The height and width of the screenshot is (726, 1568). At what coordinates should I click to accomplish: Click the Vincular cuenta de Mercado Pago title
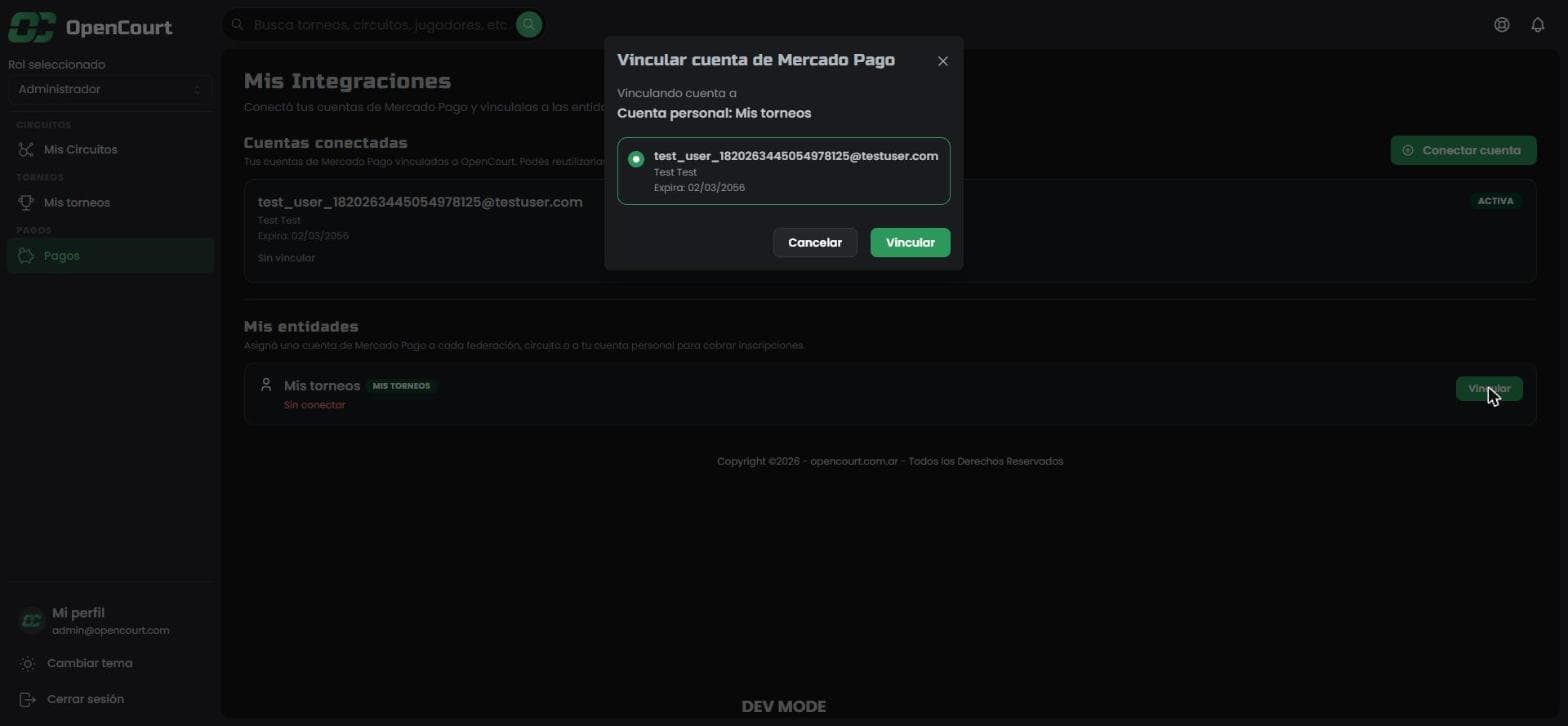(x=756, y=60)
